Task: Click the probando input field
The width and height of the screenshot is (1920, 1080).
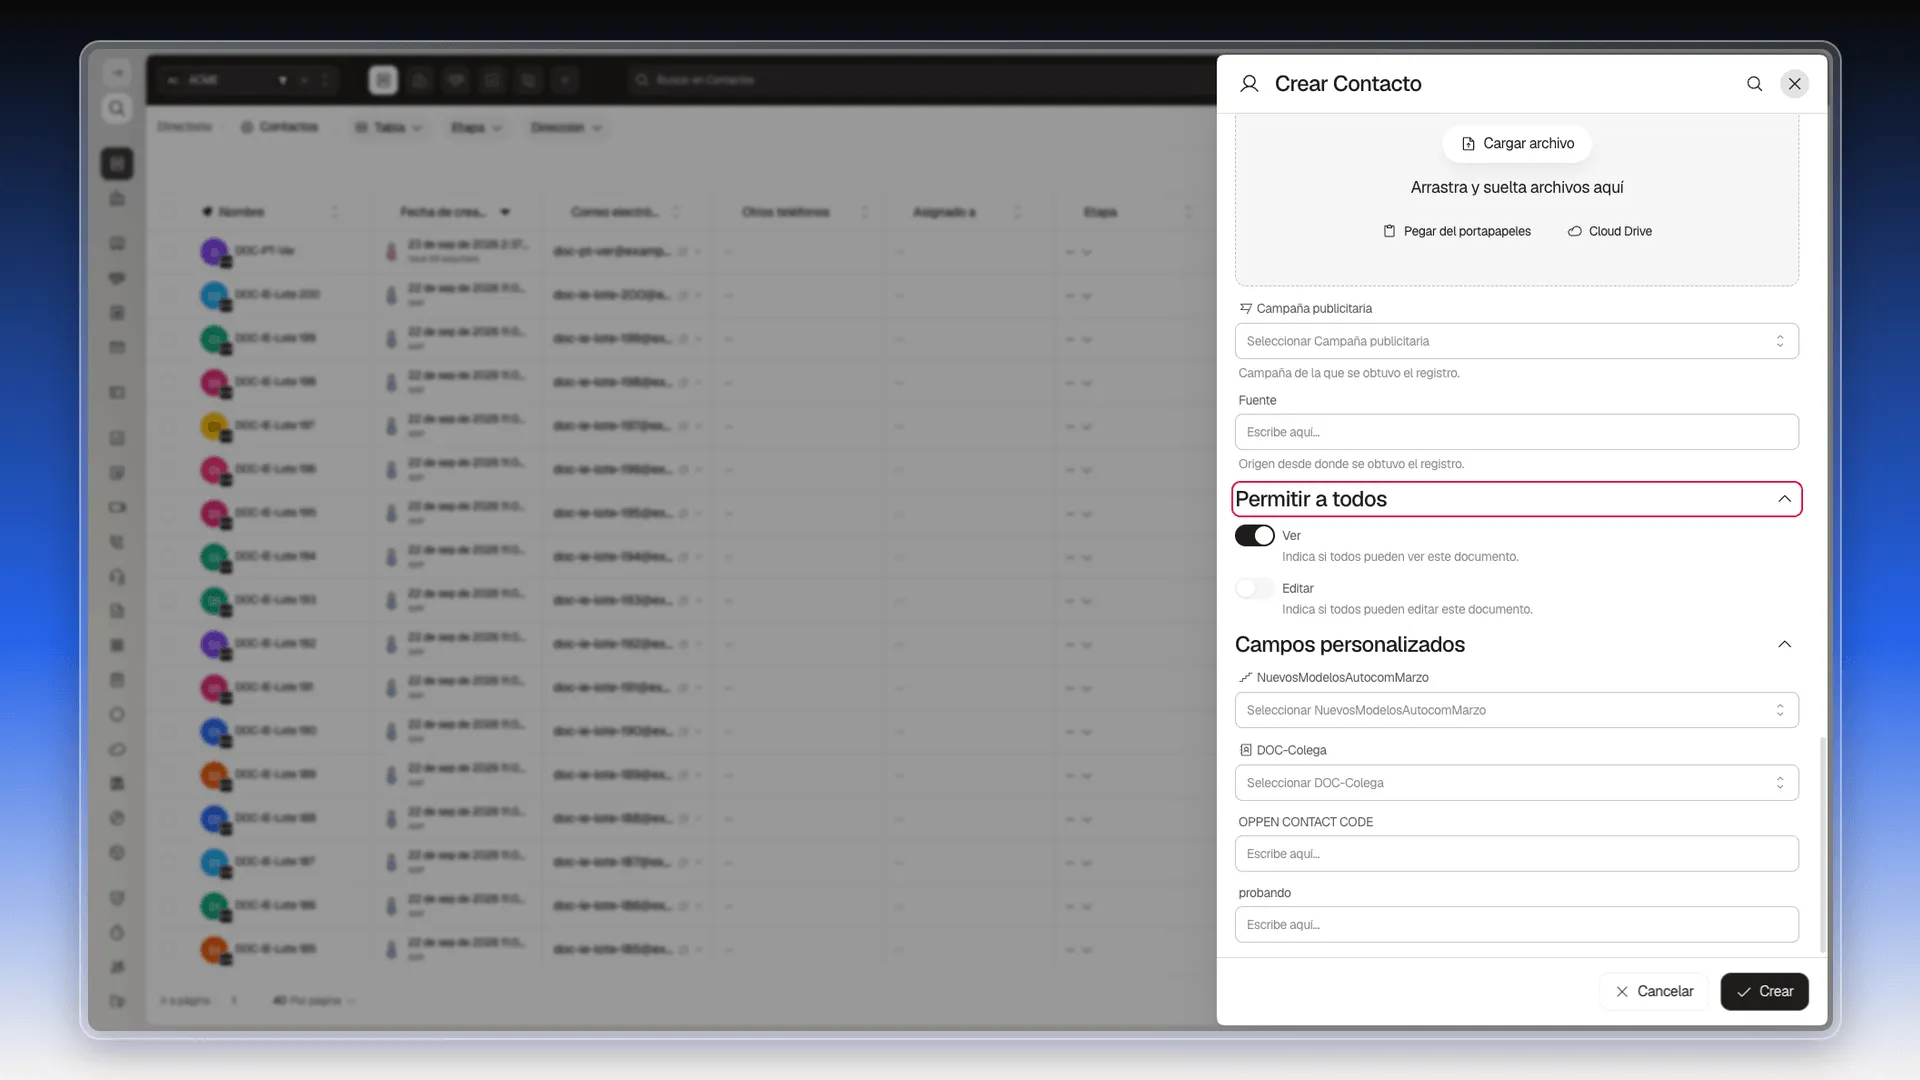Action: (1517, 925)
